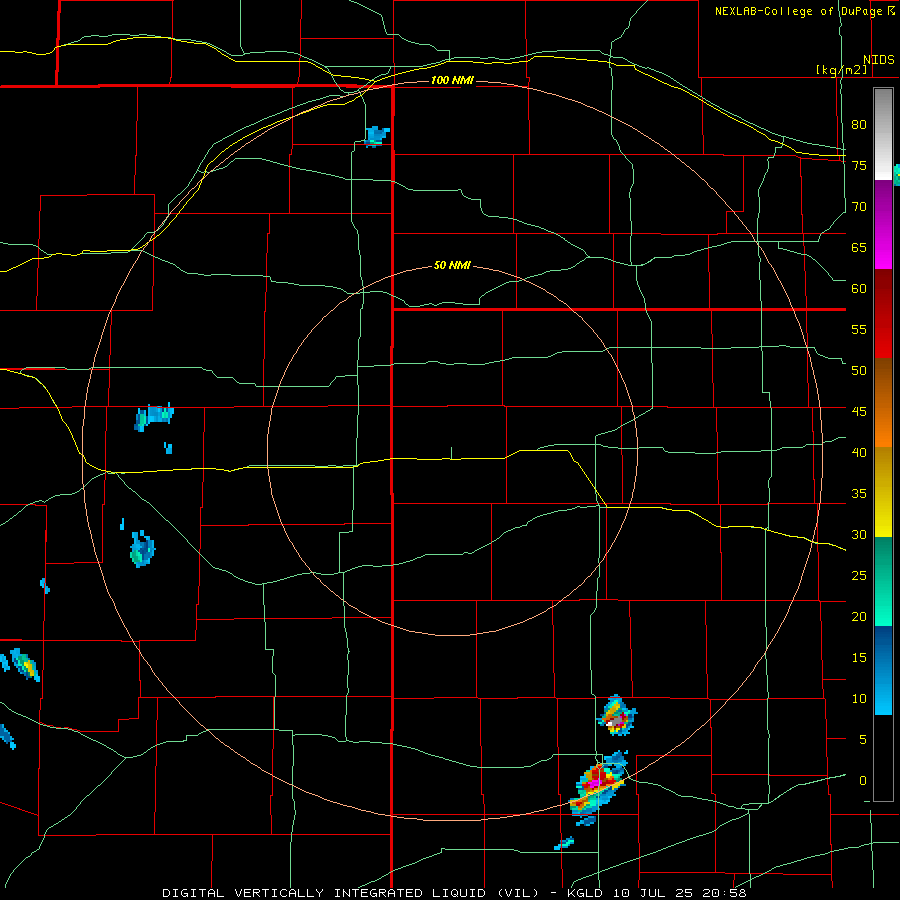
Task: Click the 5 value on color scale
Action: click(863, 740)
